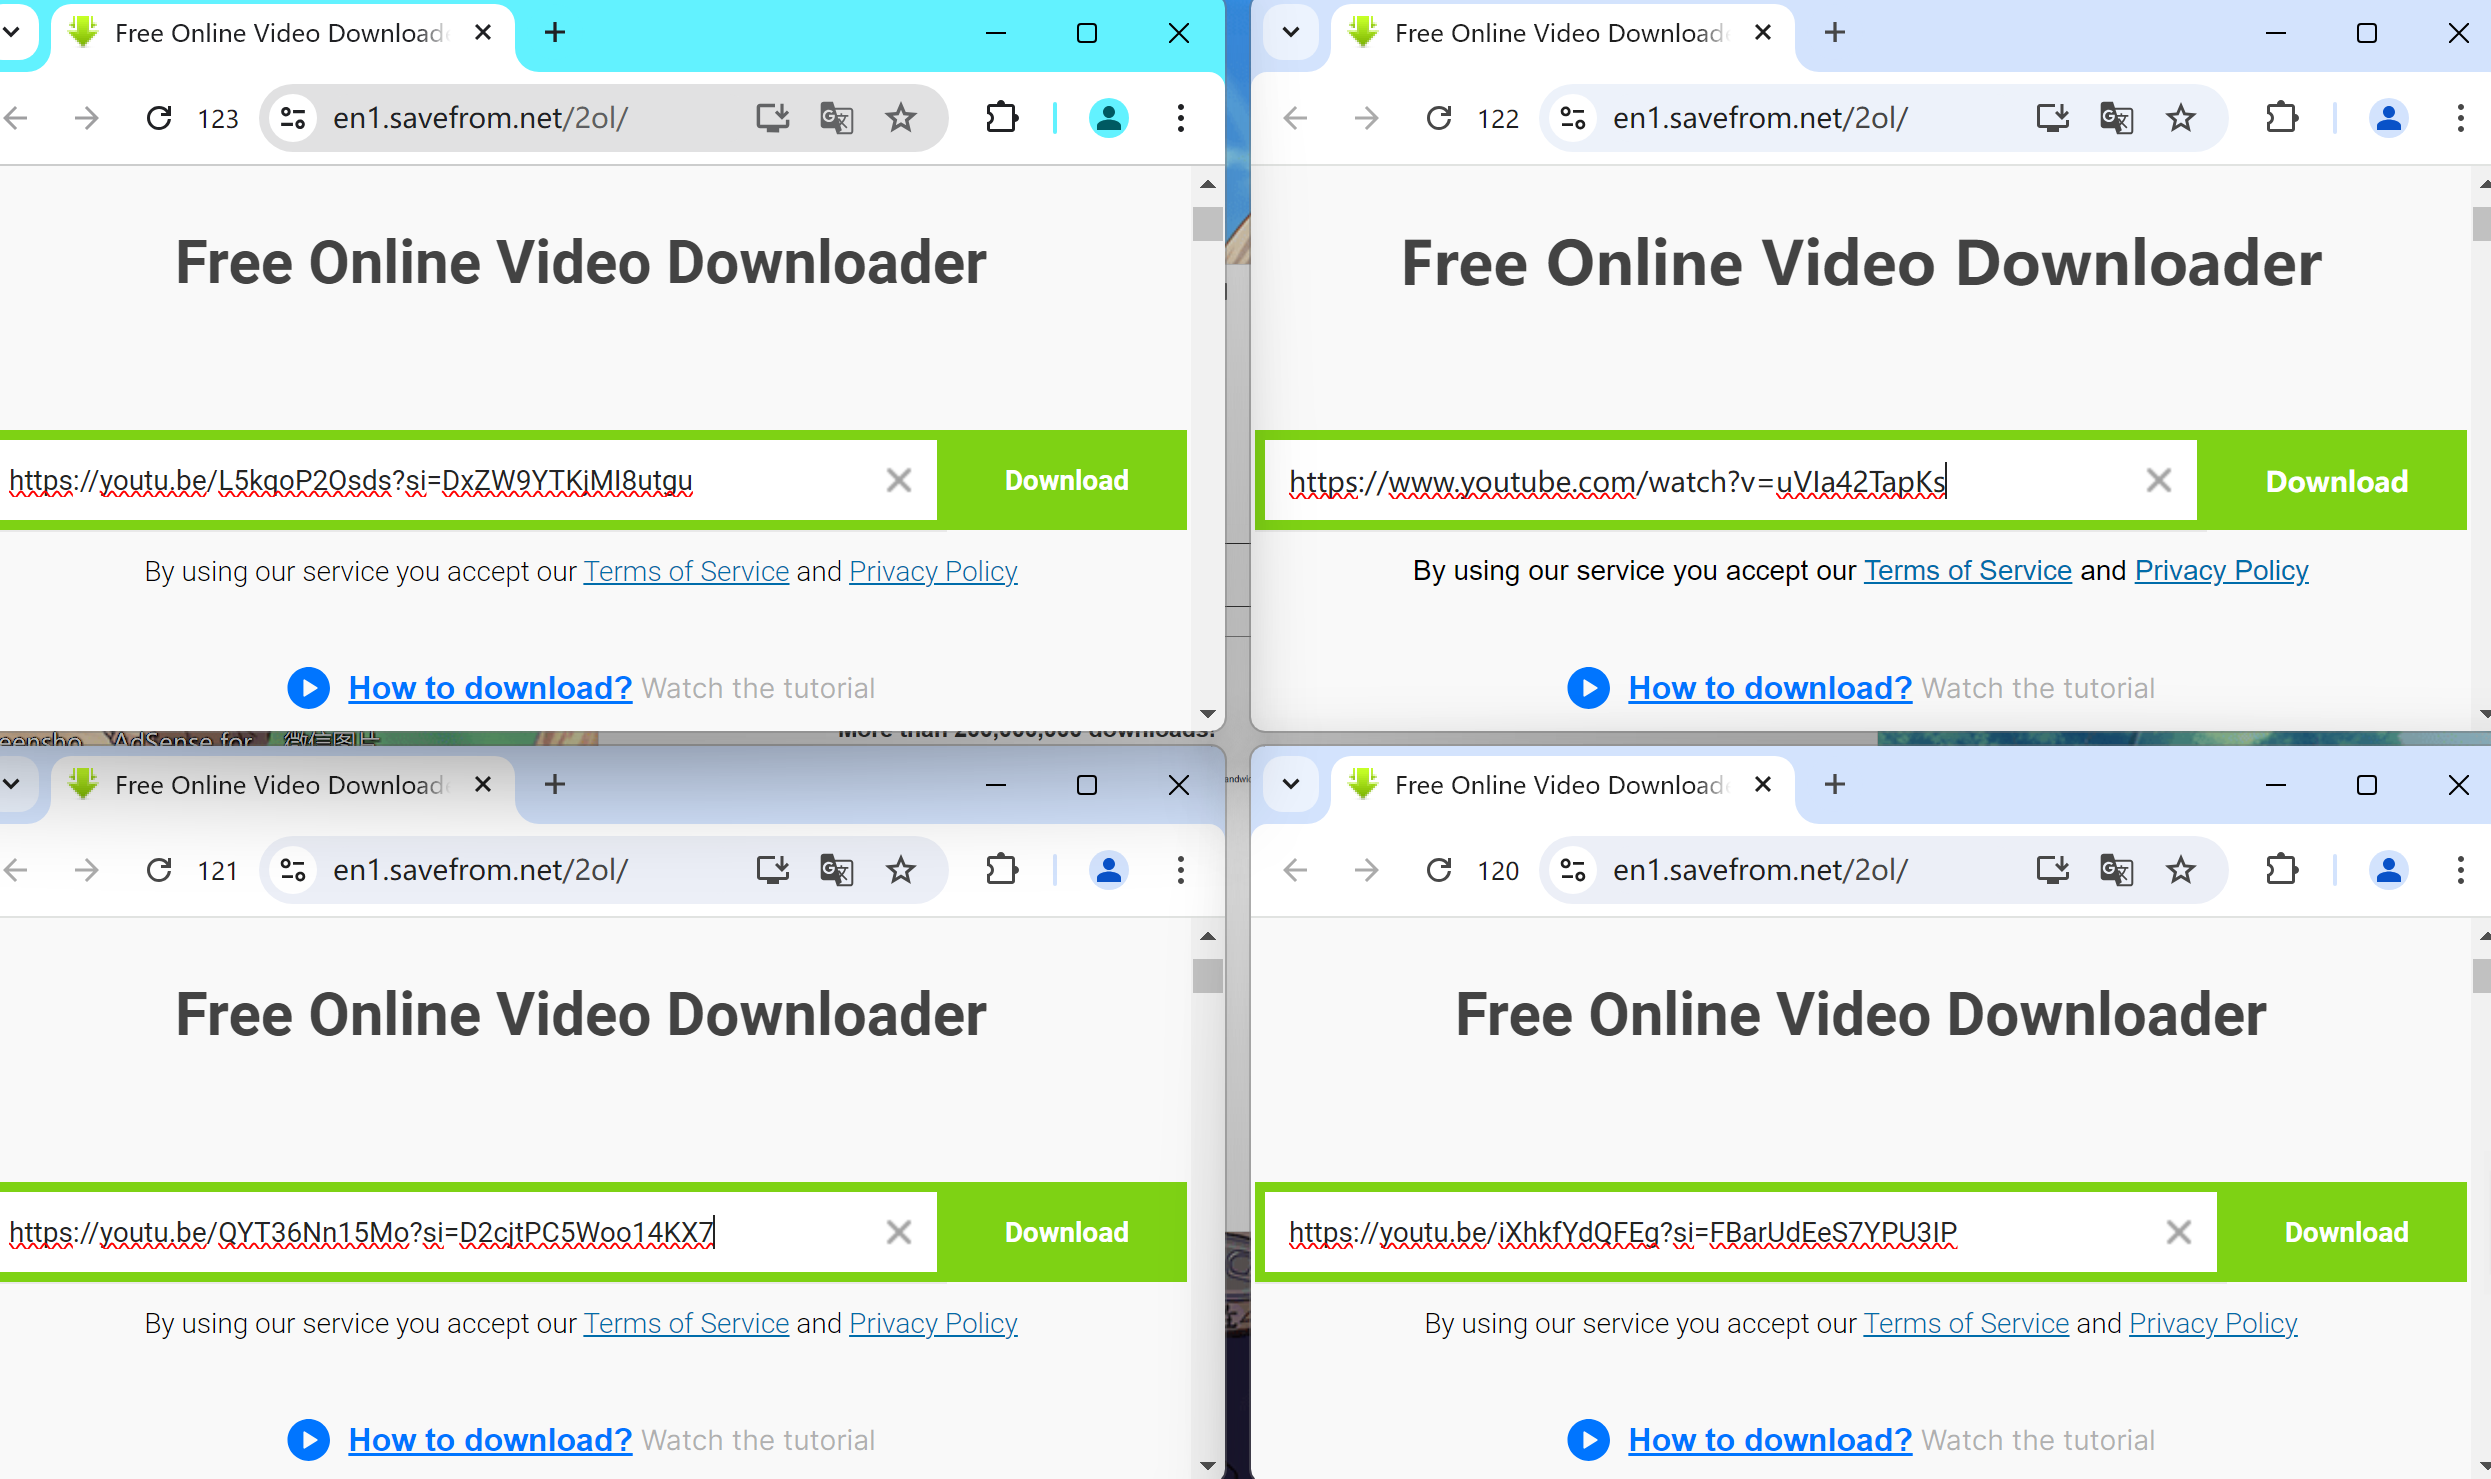
Task: Play How to download tutorial top-left
Action: click(x=308, y=687)
